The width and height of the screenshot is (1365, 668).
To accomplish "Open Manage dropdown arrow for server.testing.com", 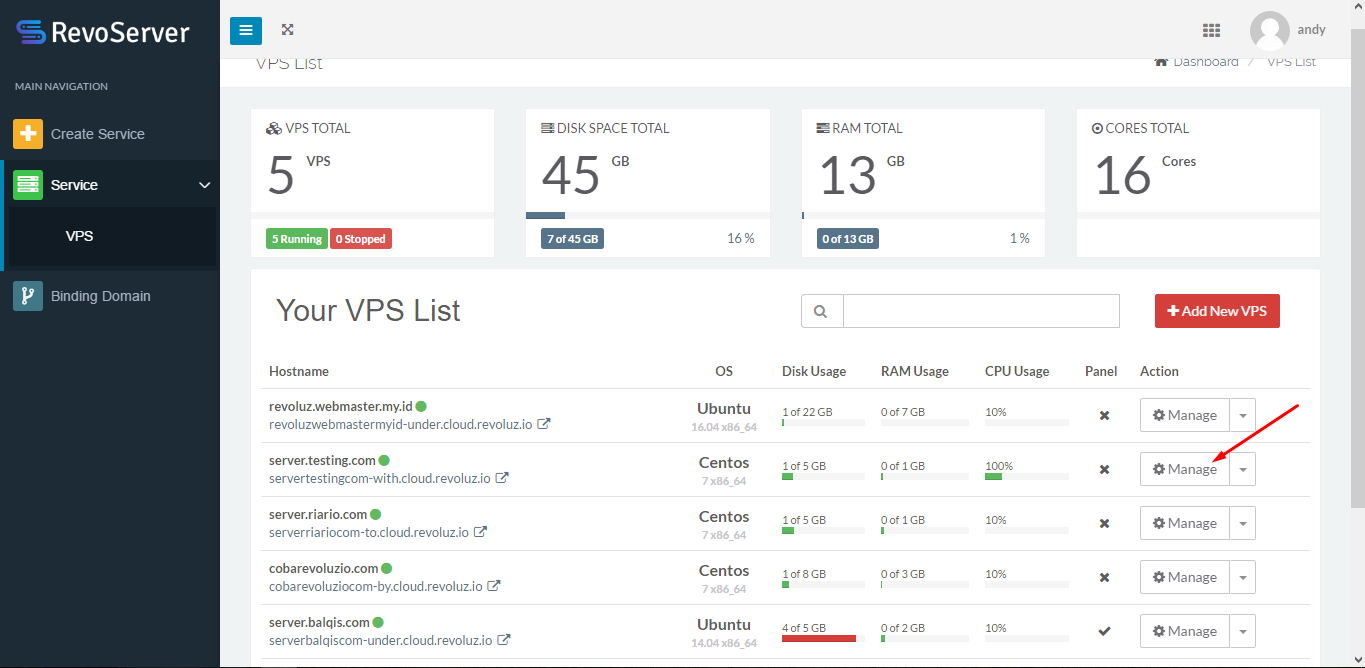I will click(x=1242, y=469).
